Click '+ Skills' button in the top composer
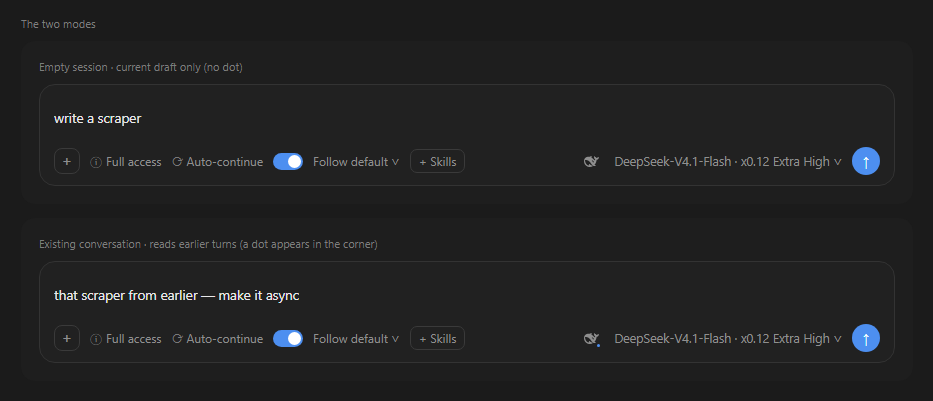The image size is (933, 401). click(x=437, y=161)
